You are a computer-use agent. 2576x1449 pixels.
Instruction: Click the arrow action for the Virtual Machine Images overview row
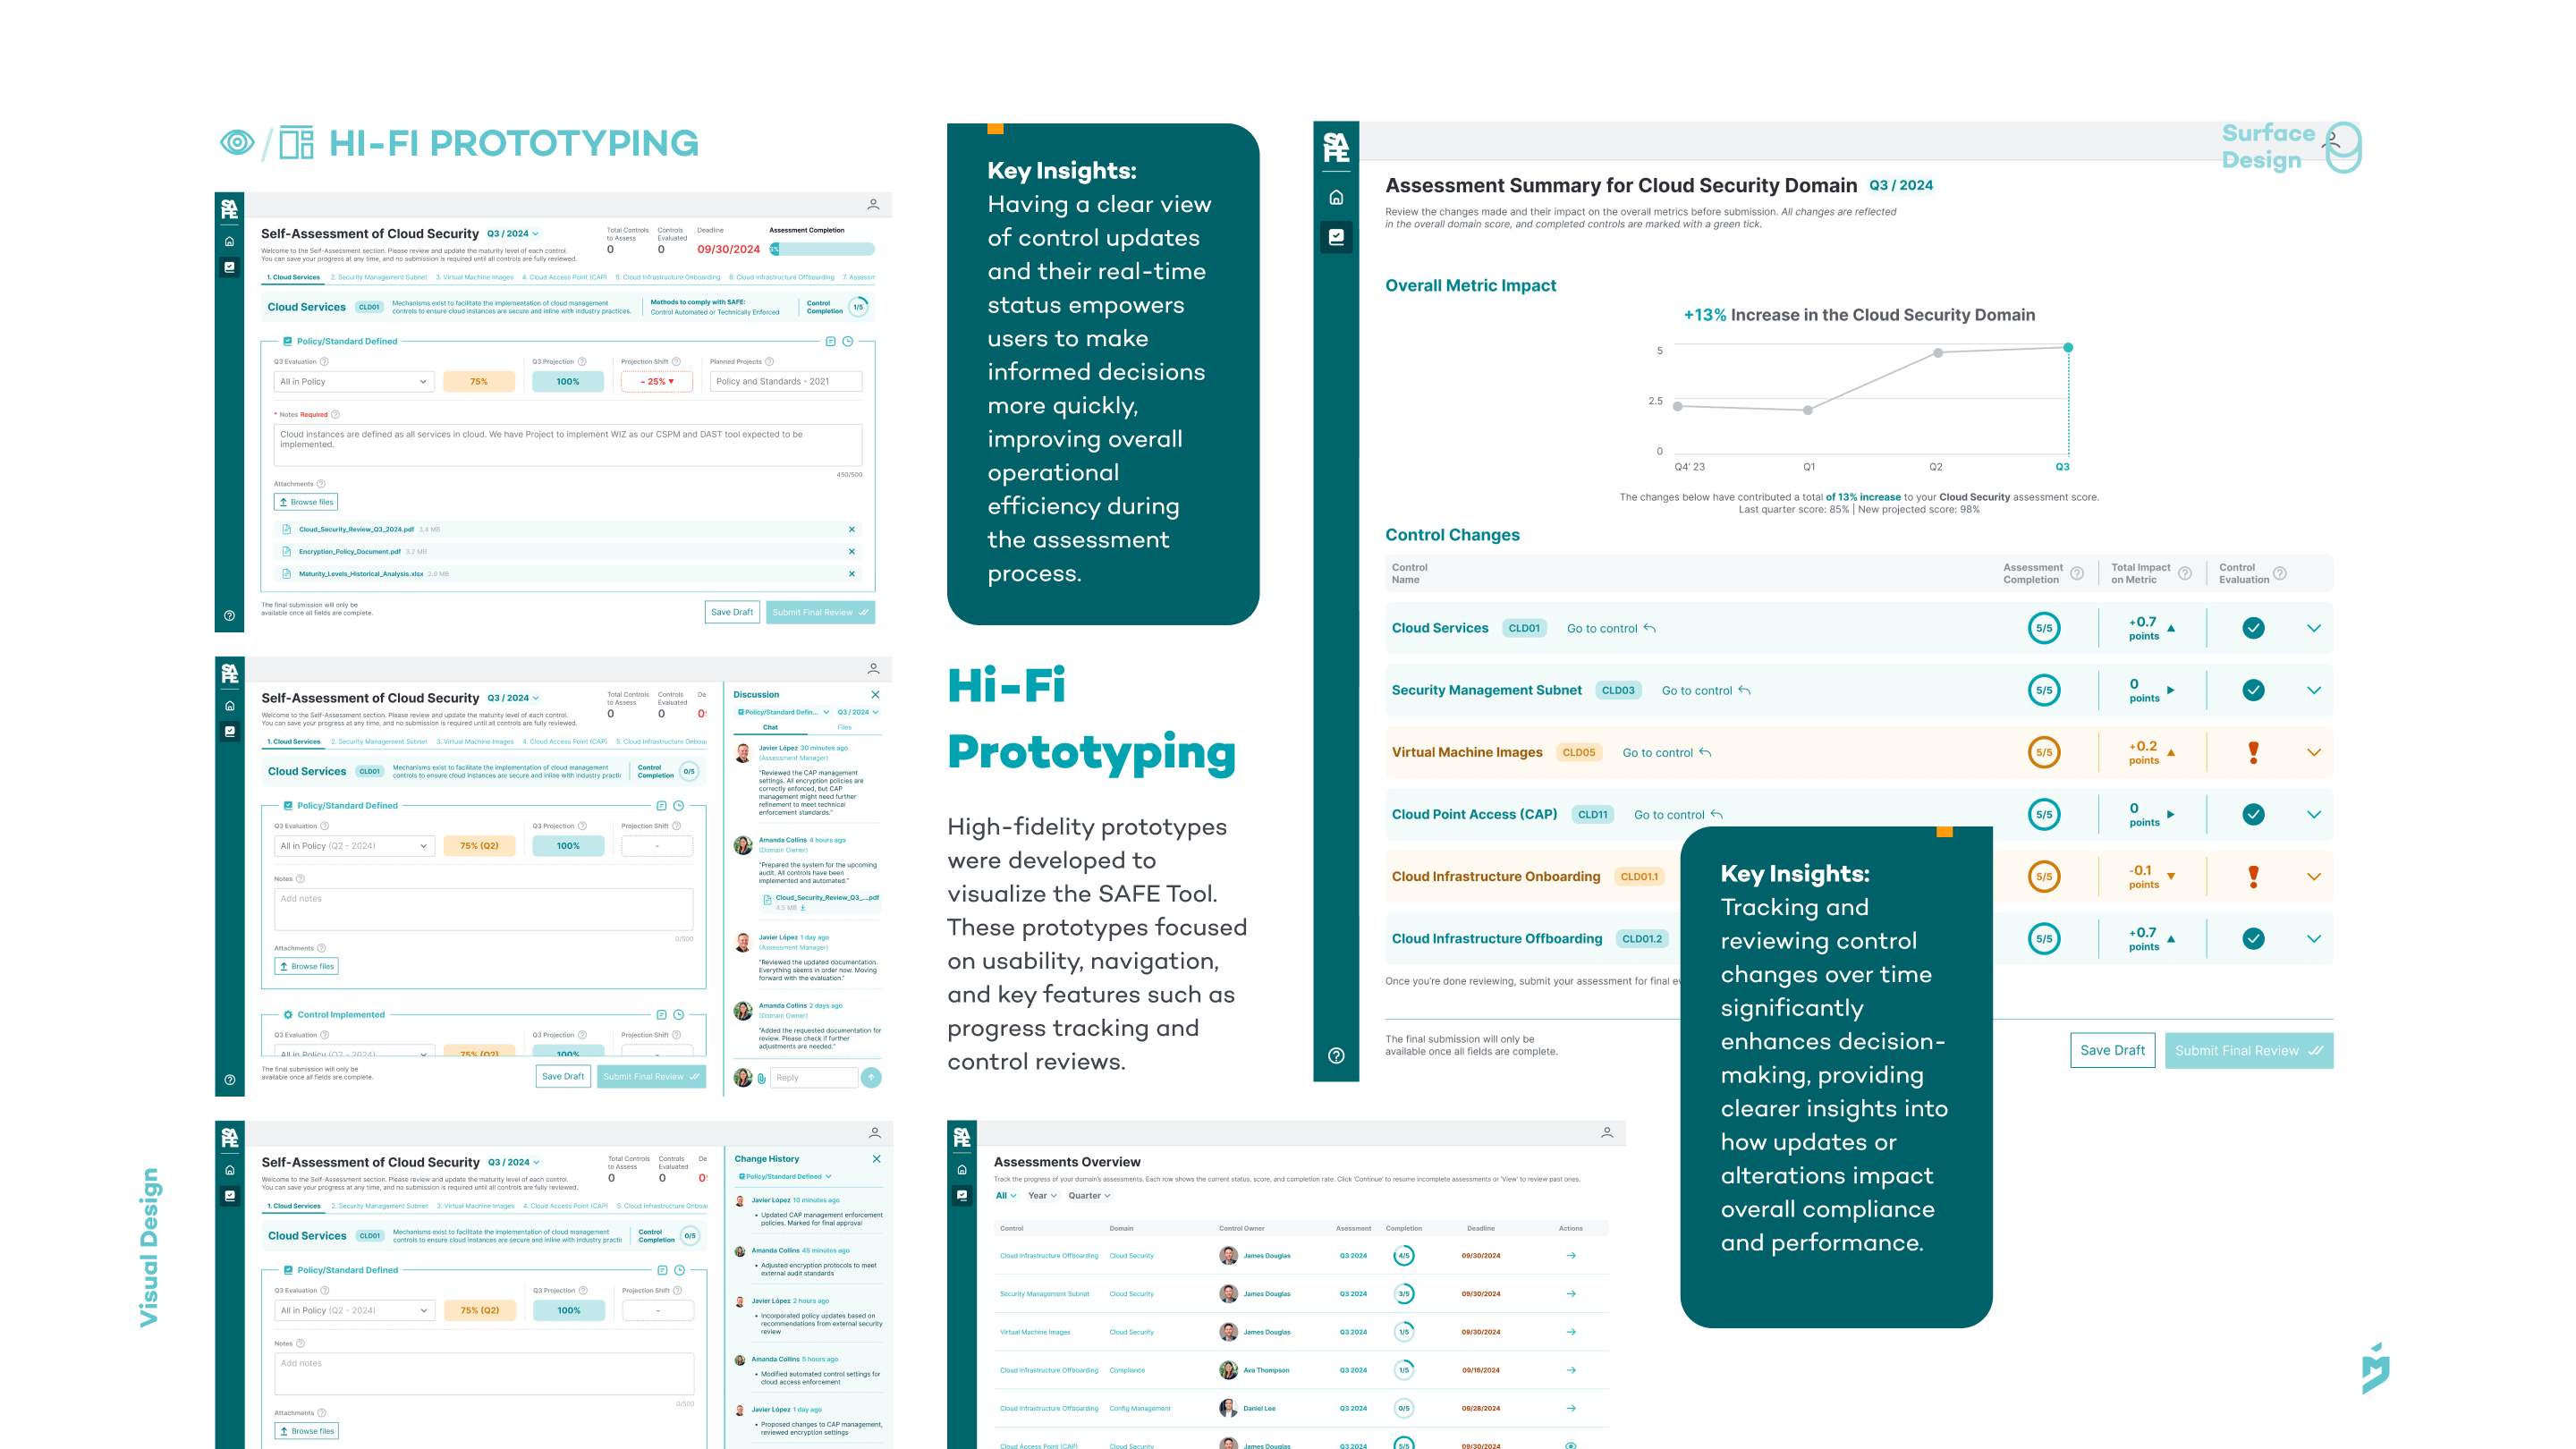click(x=1571, y=1331)
